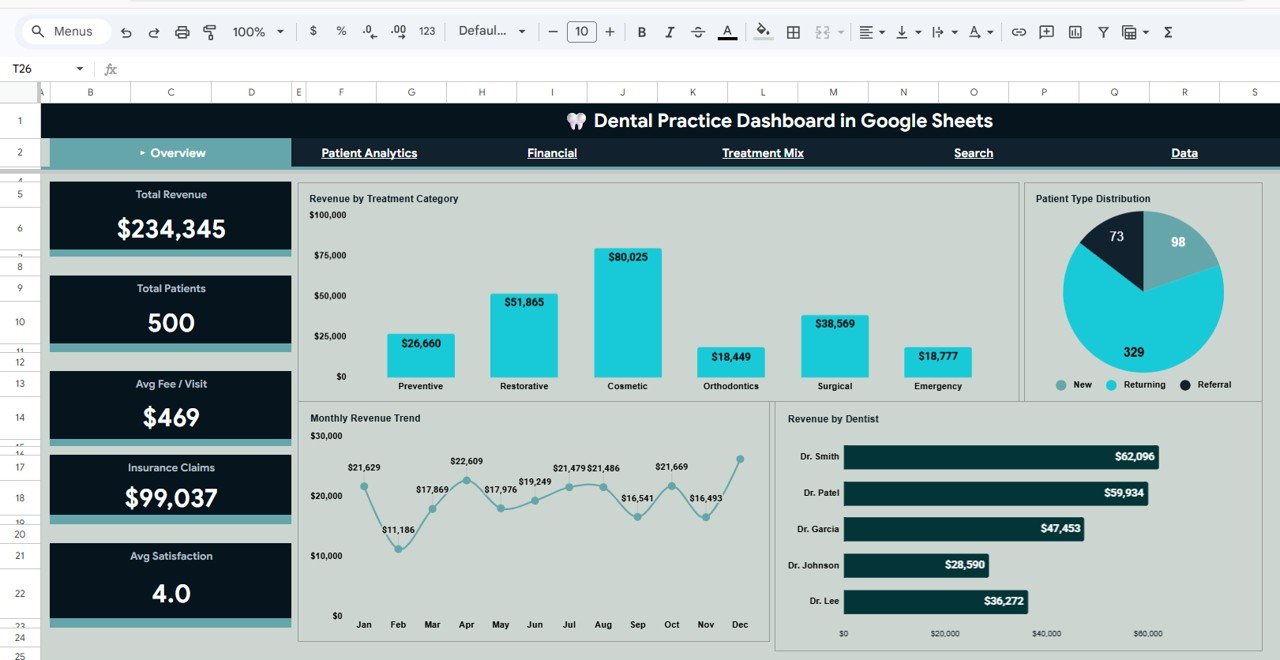Create a filter
Viewport: 1280px width, 660px height.
1103,32
